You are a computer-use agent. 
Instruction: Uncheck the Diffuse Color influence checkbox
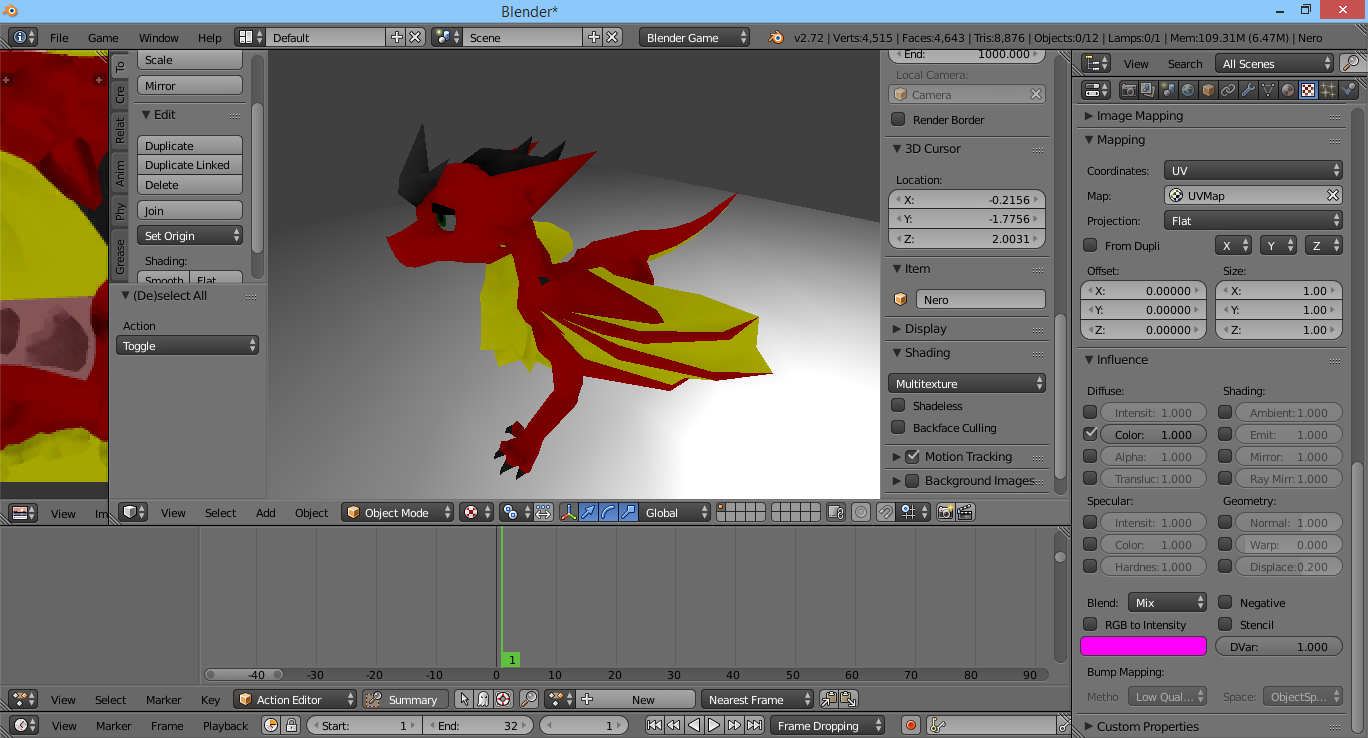point(1090,434)
